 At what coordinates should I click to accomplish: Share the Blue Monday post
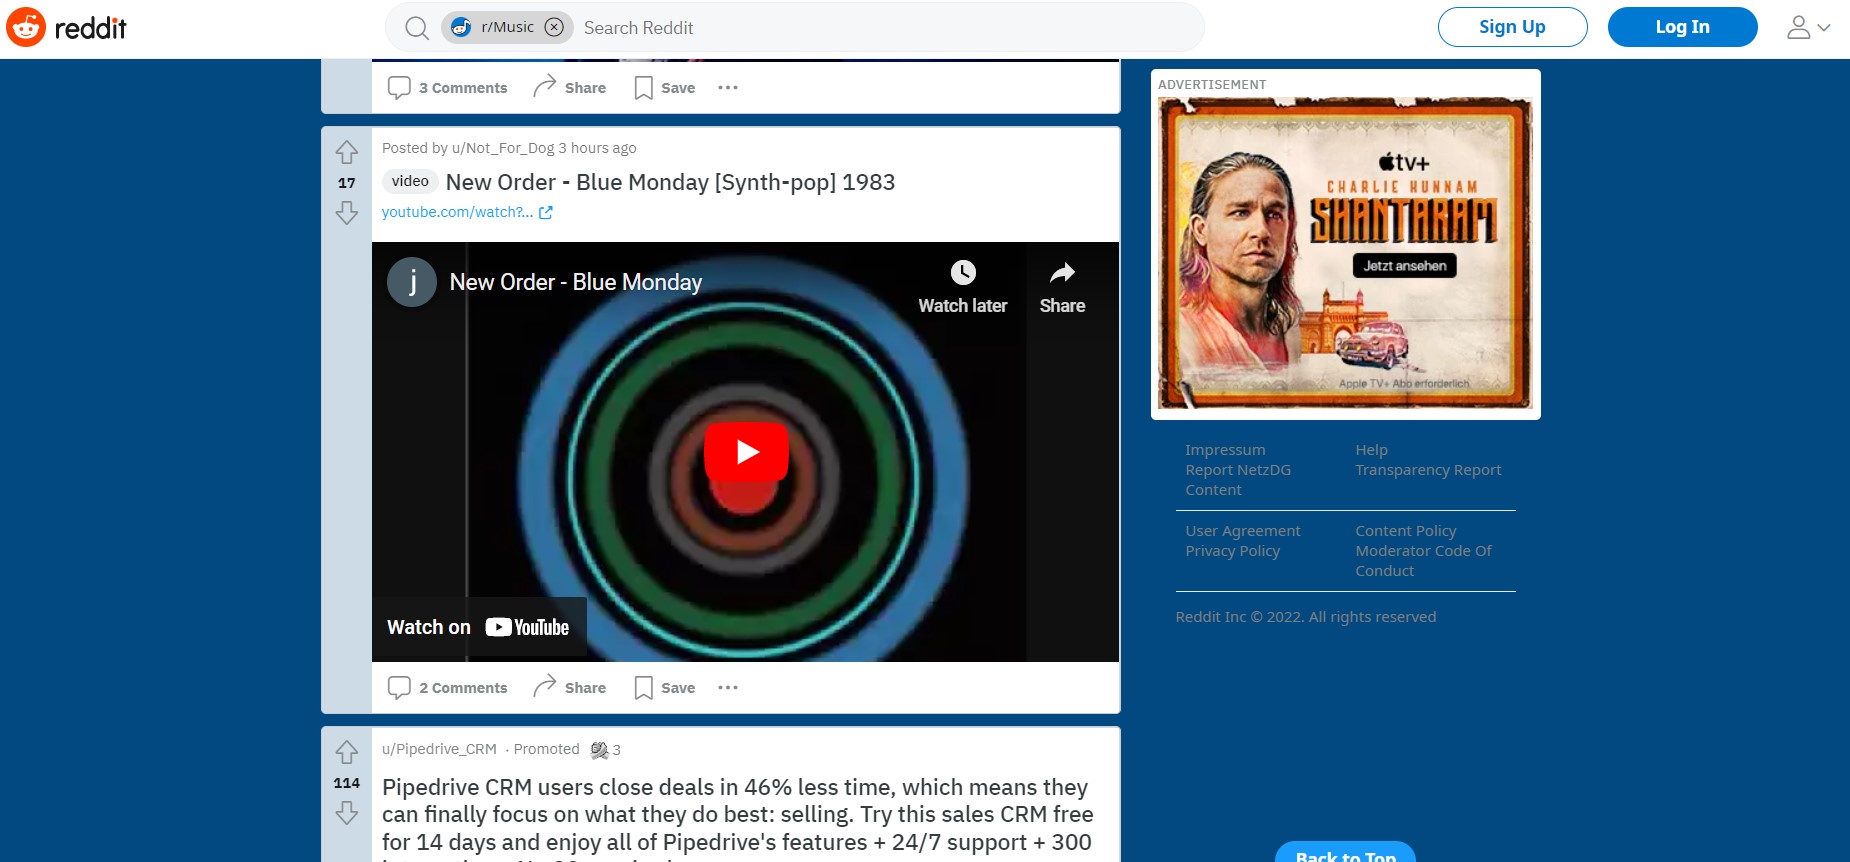pos(570,687)
